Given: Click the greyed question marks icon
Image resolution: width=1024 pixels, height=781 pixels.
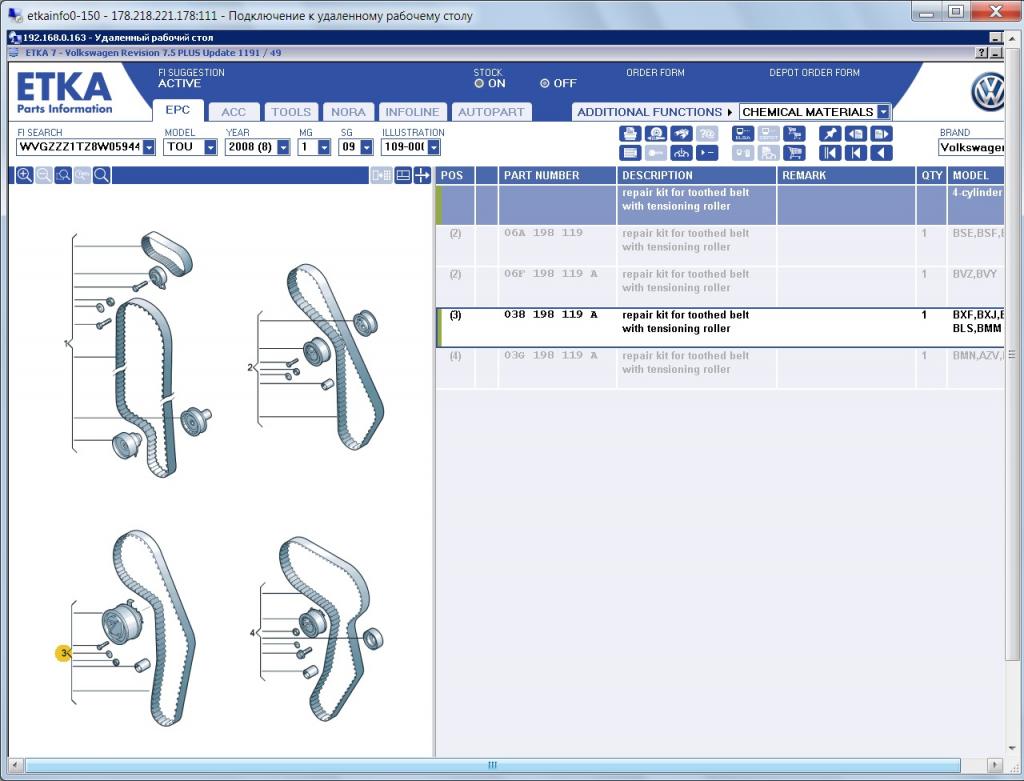Looking at the screenshot, I should pyautogui.click(x=707, y=134).
